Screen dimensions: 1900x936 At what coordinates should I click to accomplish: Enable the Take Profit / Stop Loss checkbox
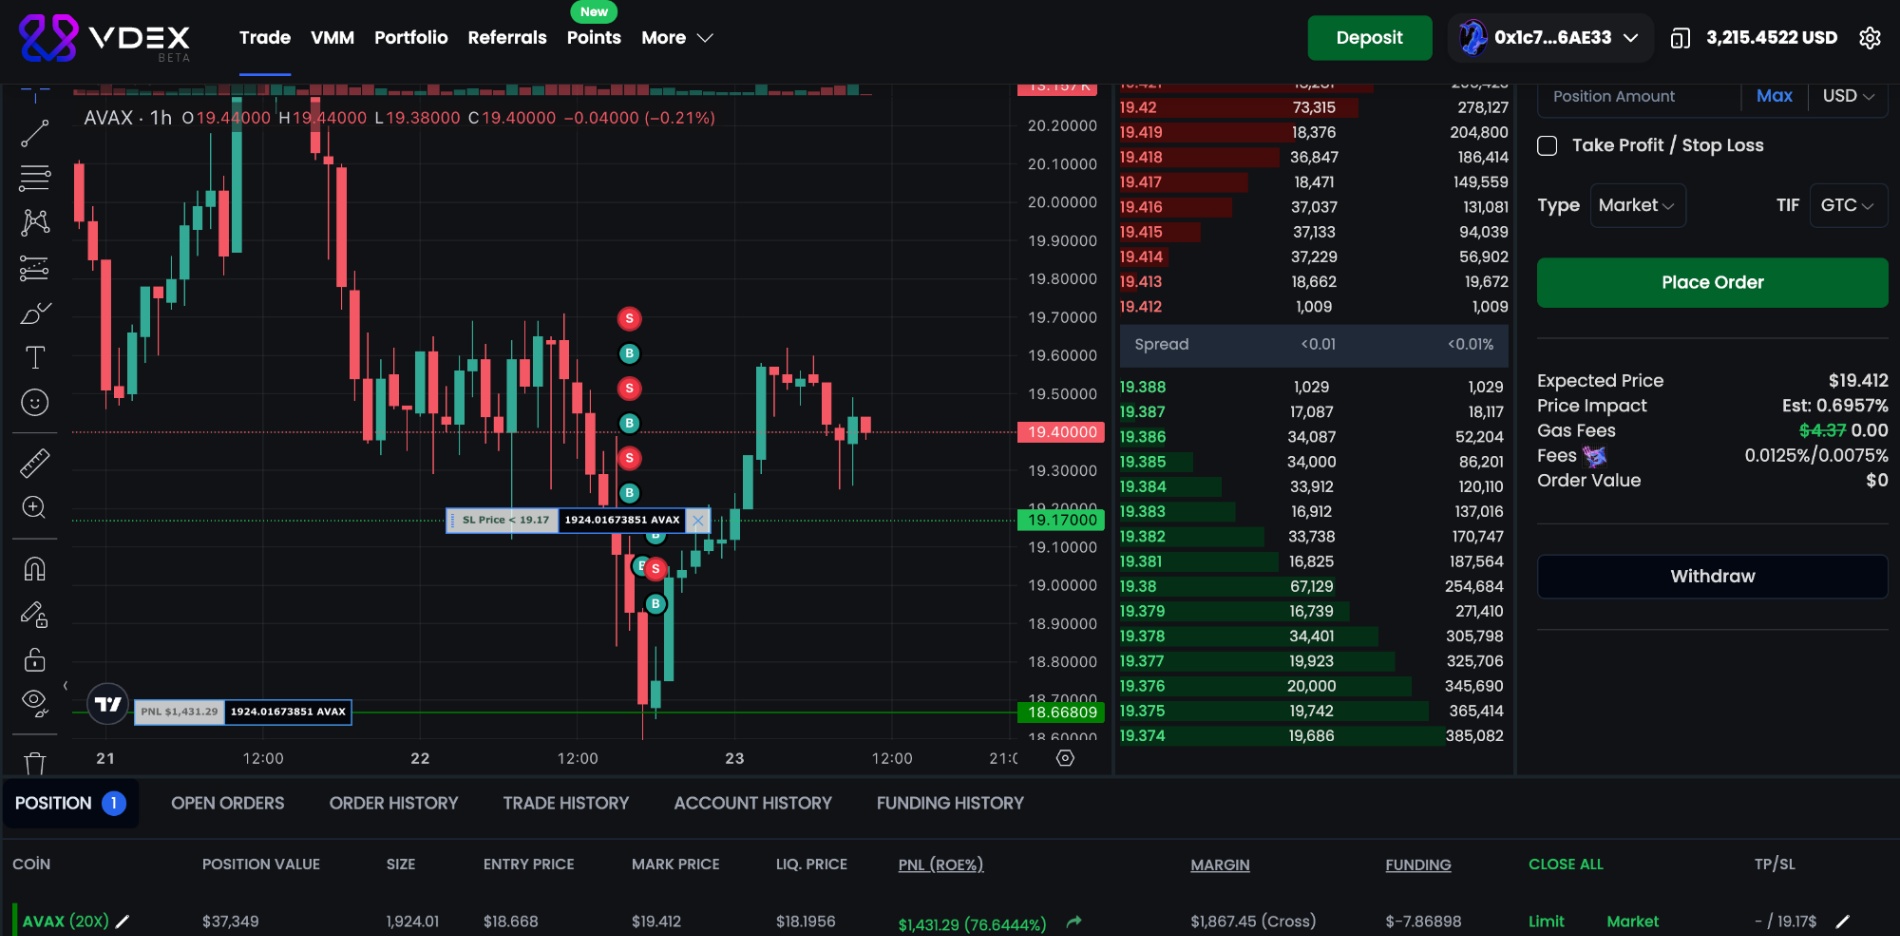click(1547, 146)
